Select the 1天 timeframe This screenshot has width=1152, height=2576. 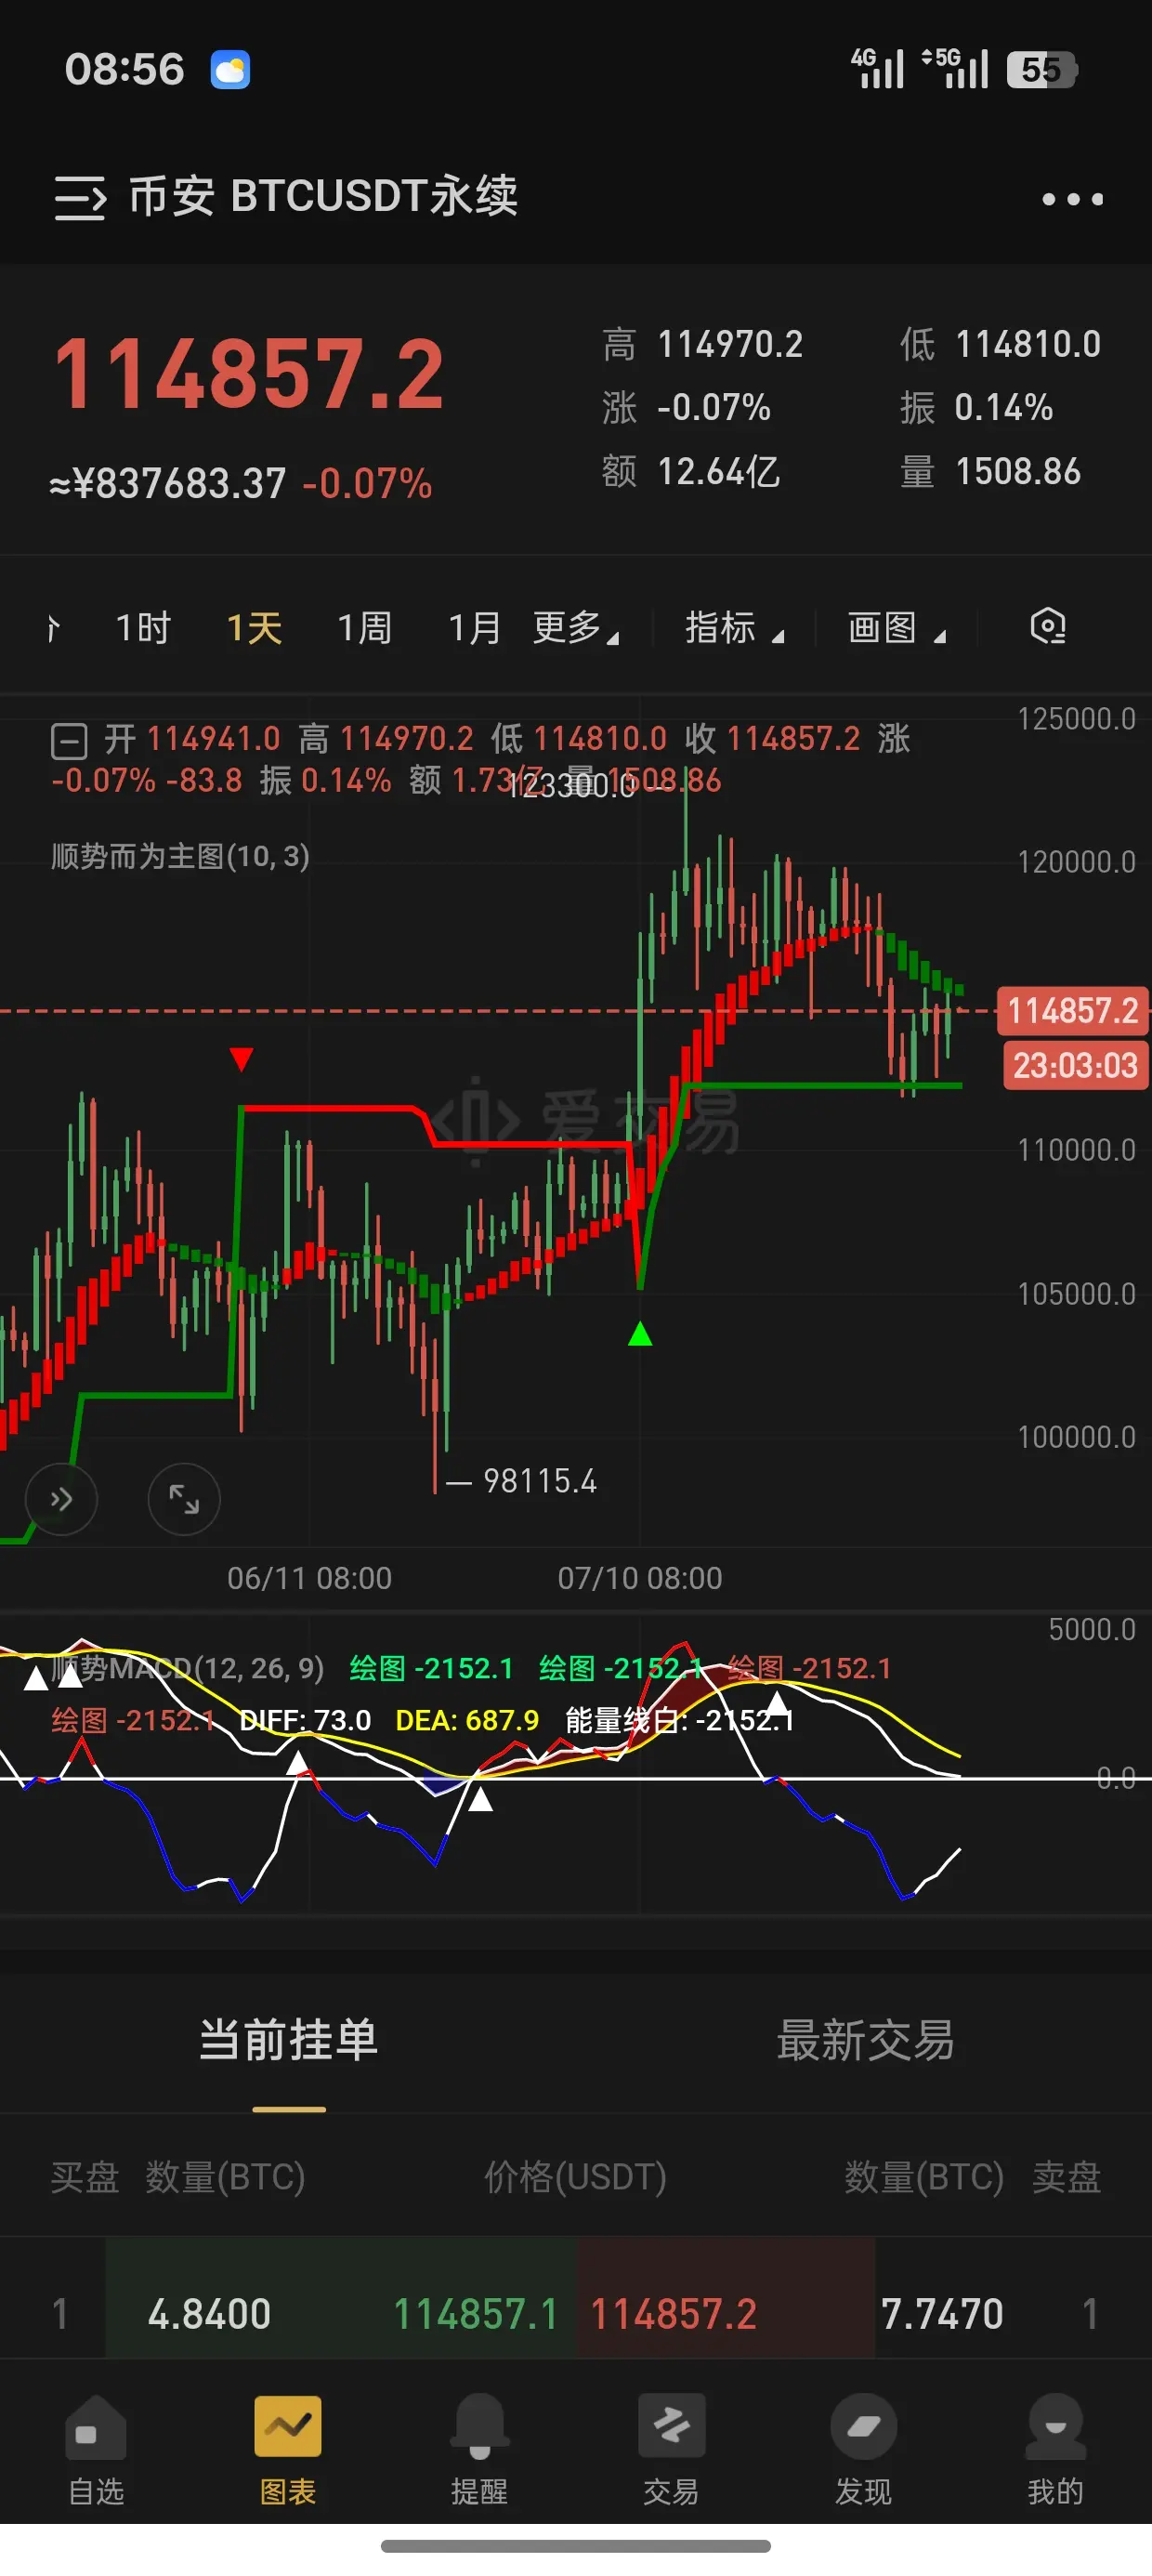254,628
